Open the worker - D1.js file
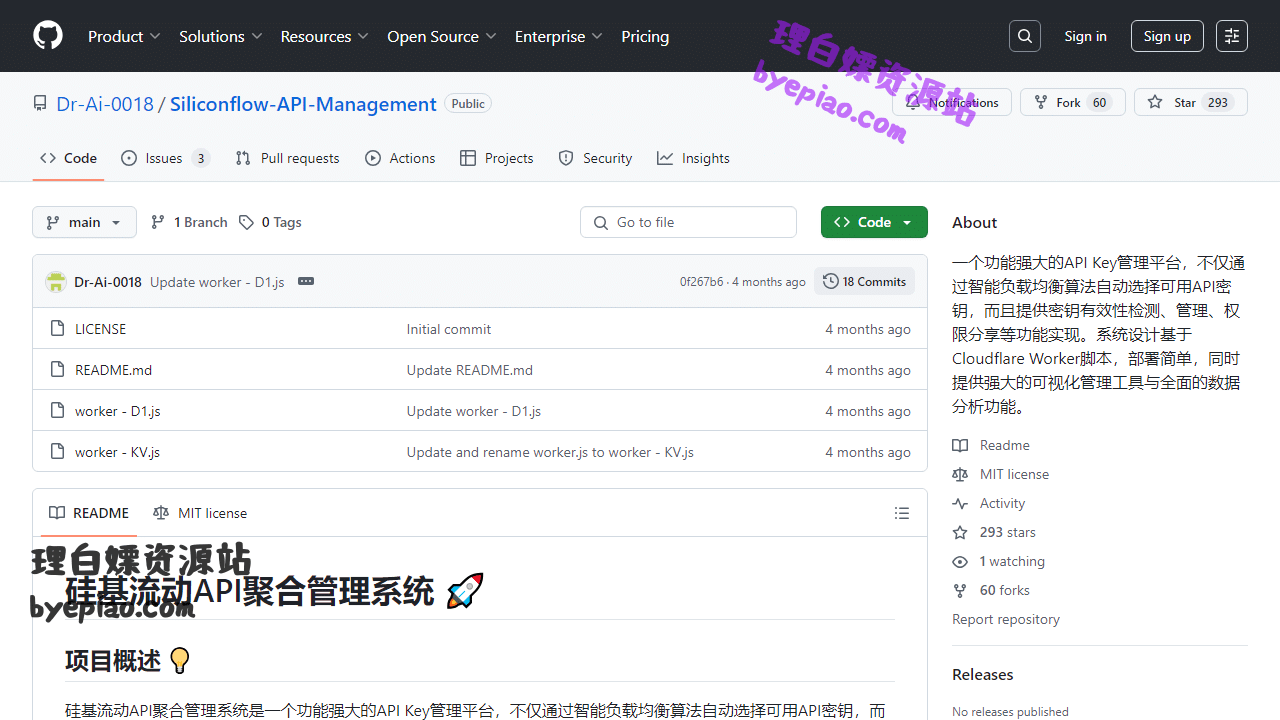 [117, 411]
